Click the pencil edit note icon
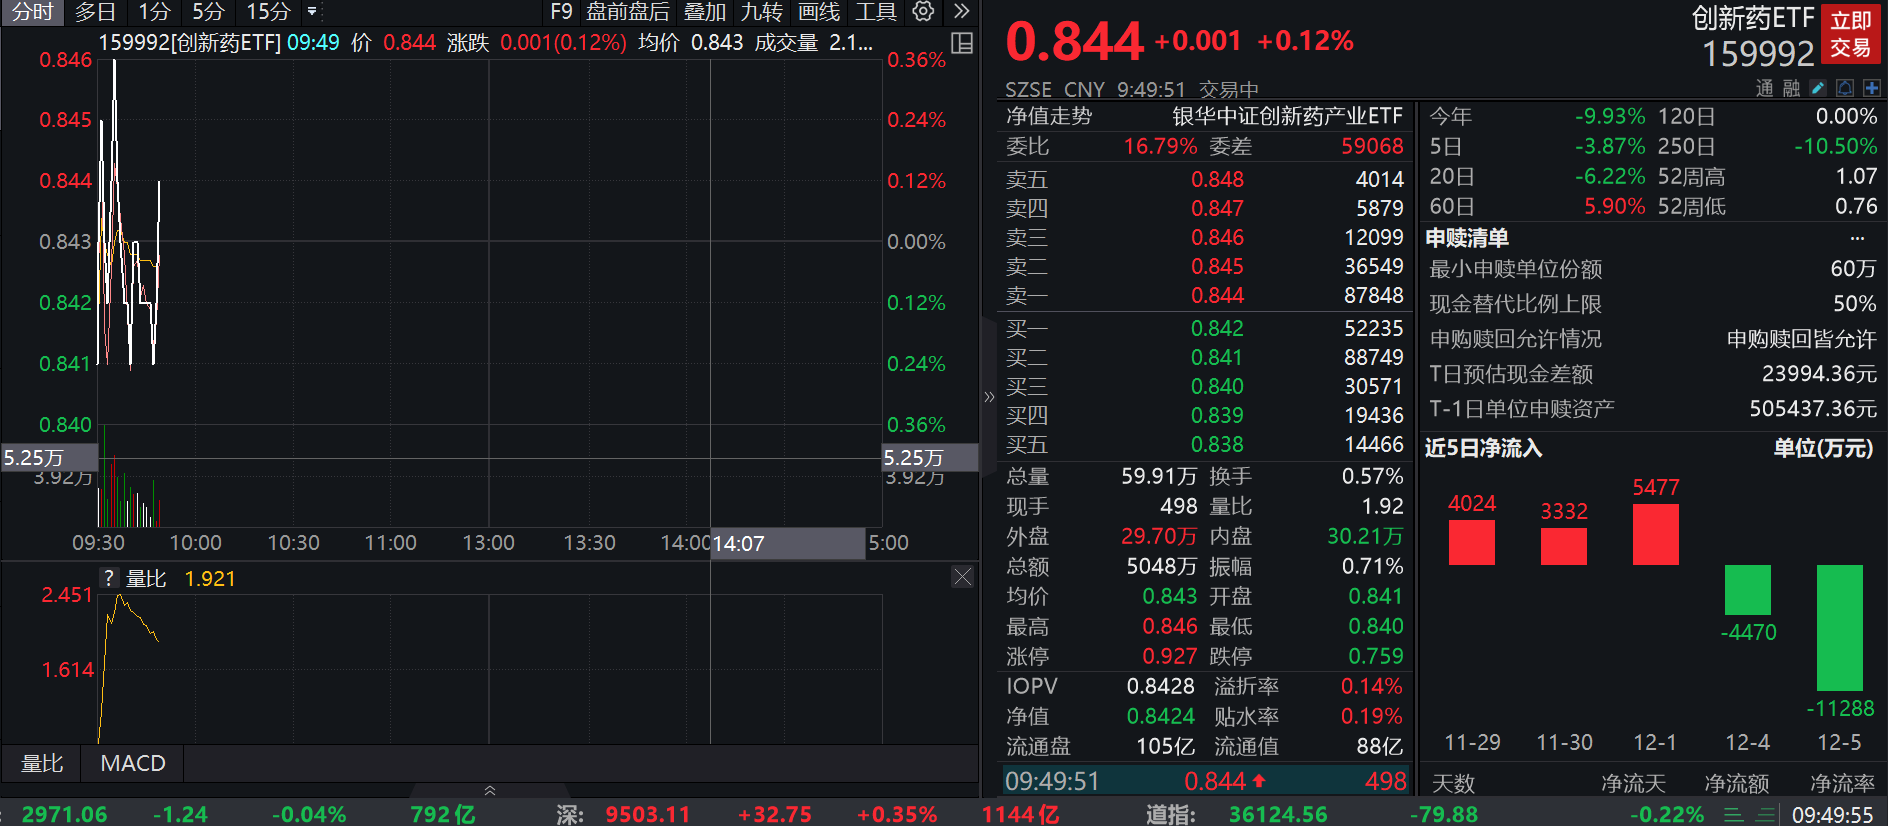Image resolution: width=1888 pixels, height=826 pixels. 1818,88
